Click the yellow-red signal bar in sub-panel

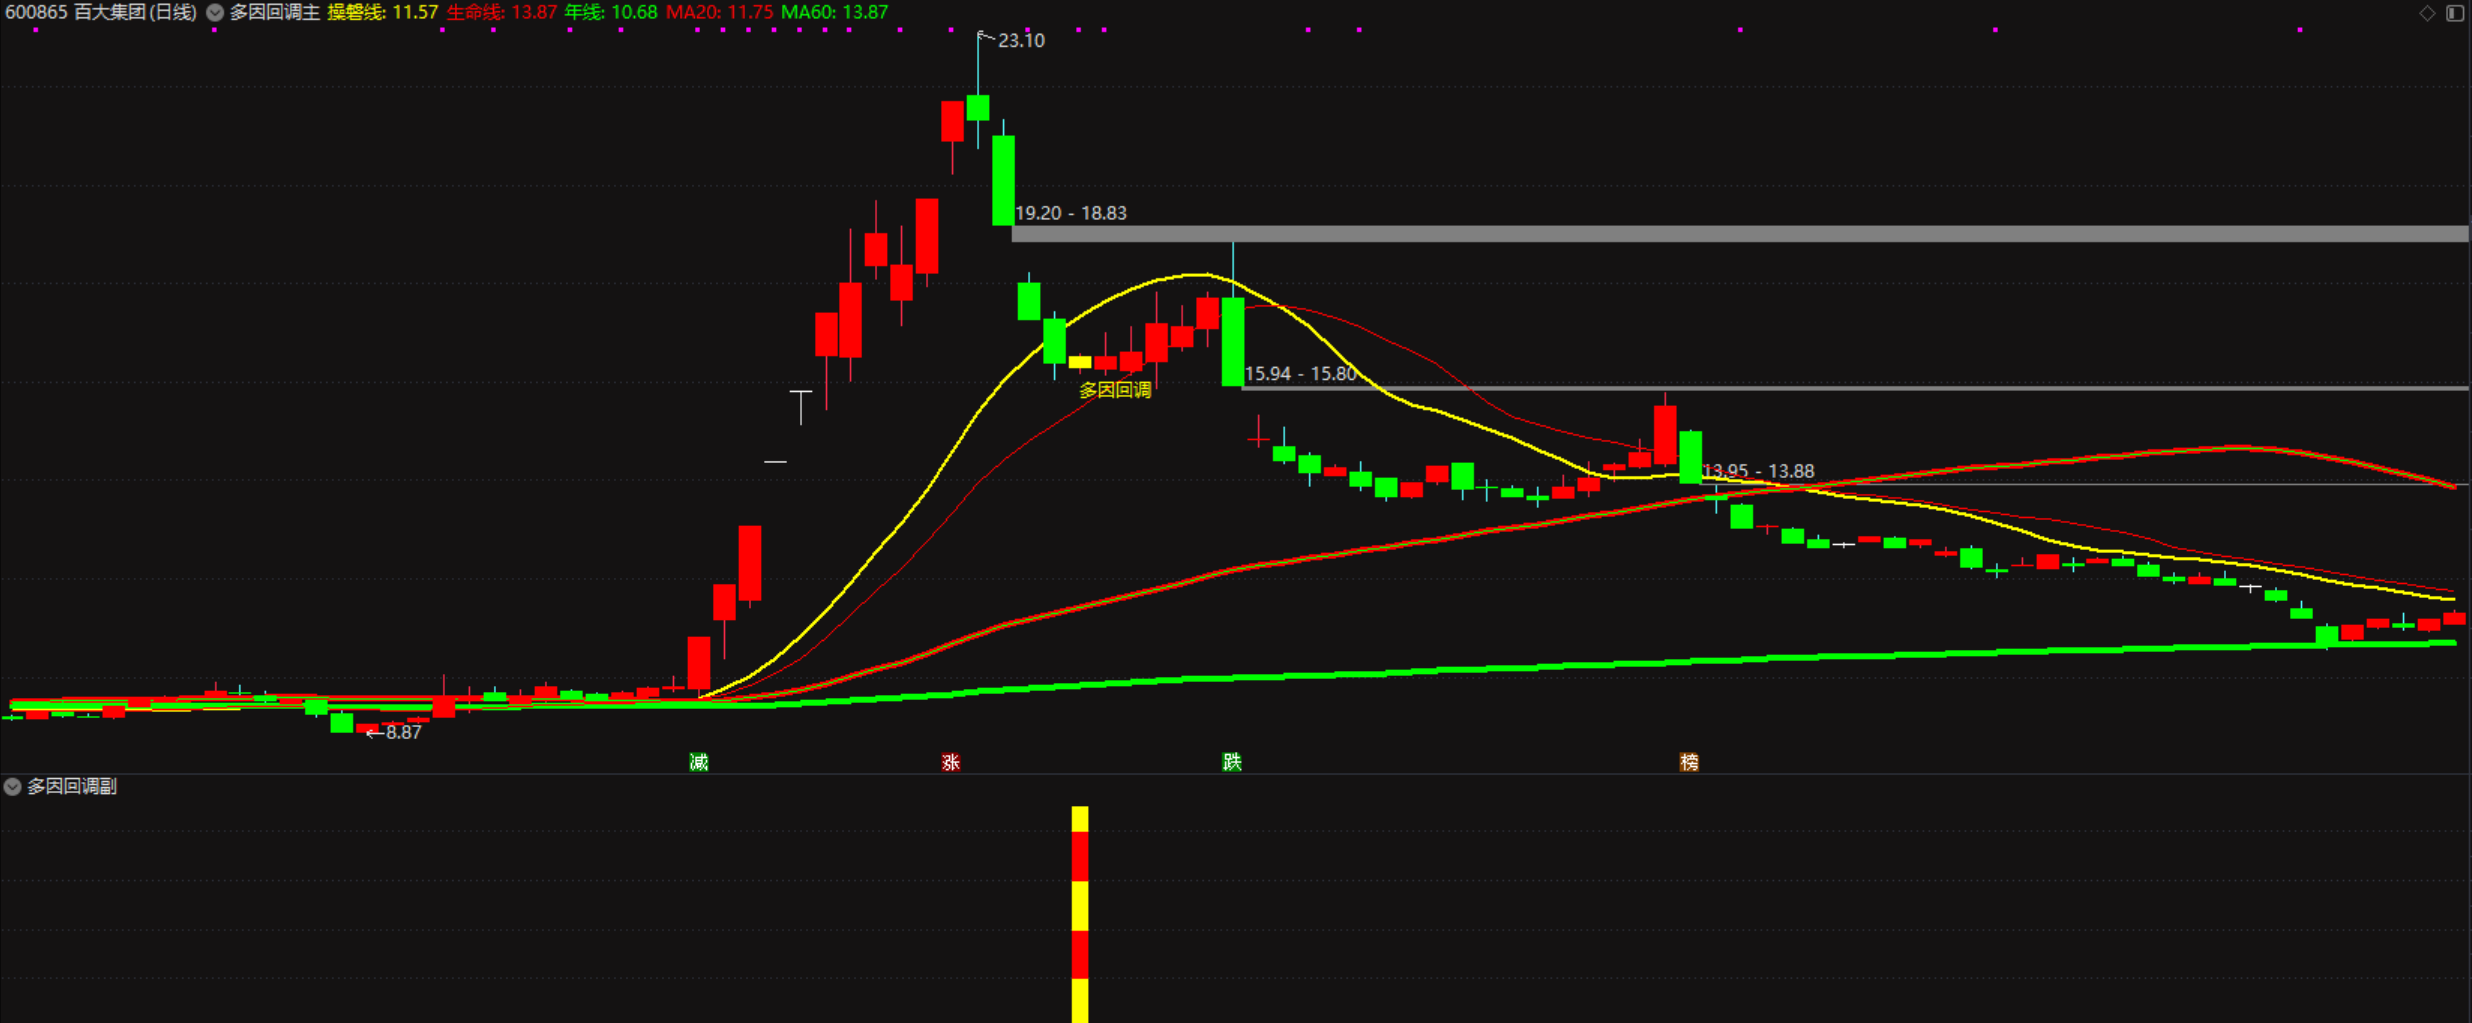pyautogui.click(x=1080, y=914)
